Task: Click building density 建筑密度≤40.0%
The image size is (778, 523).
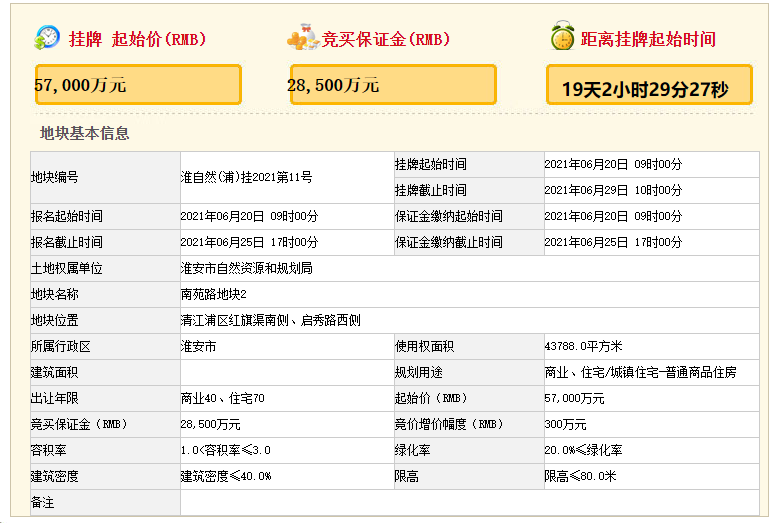Action: [226, 476]
